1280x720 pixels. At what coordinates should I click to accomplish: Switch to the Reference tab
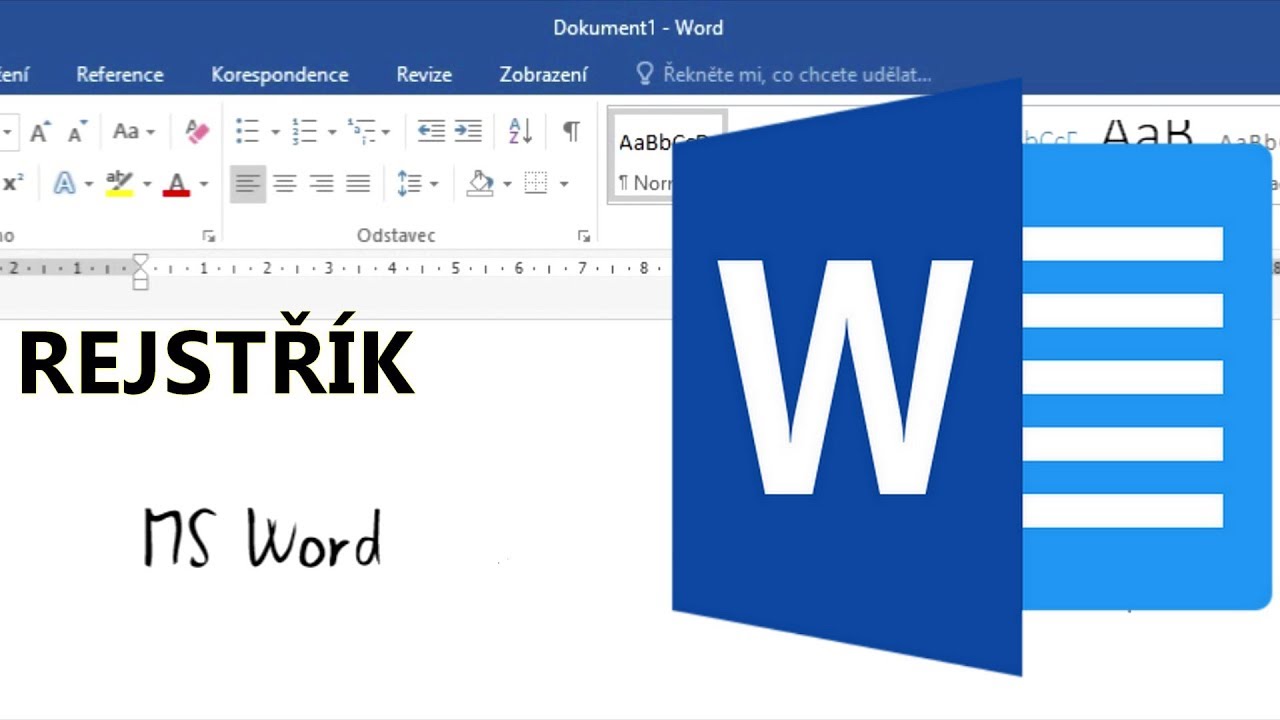(x=120, y=75)
